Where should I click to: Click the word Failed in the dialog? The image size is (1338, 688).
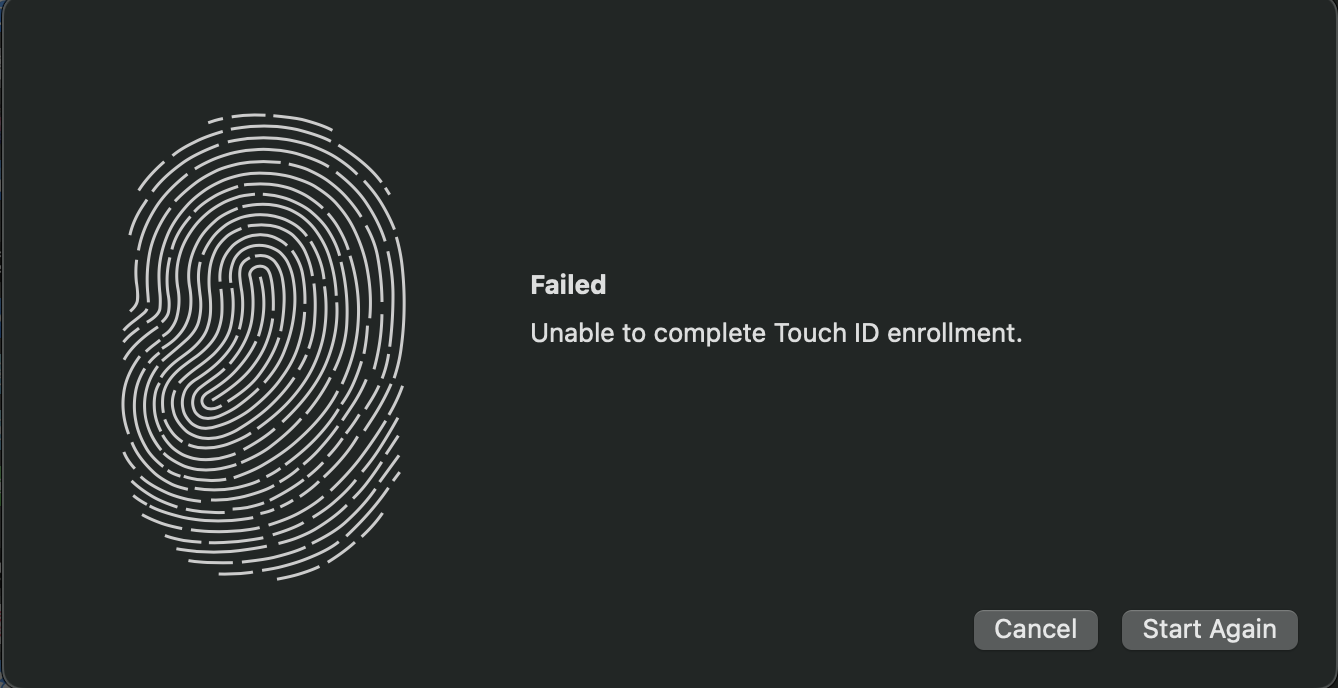567,285
